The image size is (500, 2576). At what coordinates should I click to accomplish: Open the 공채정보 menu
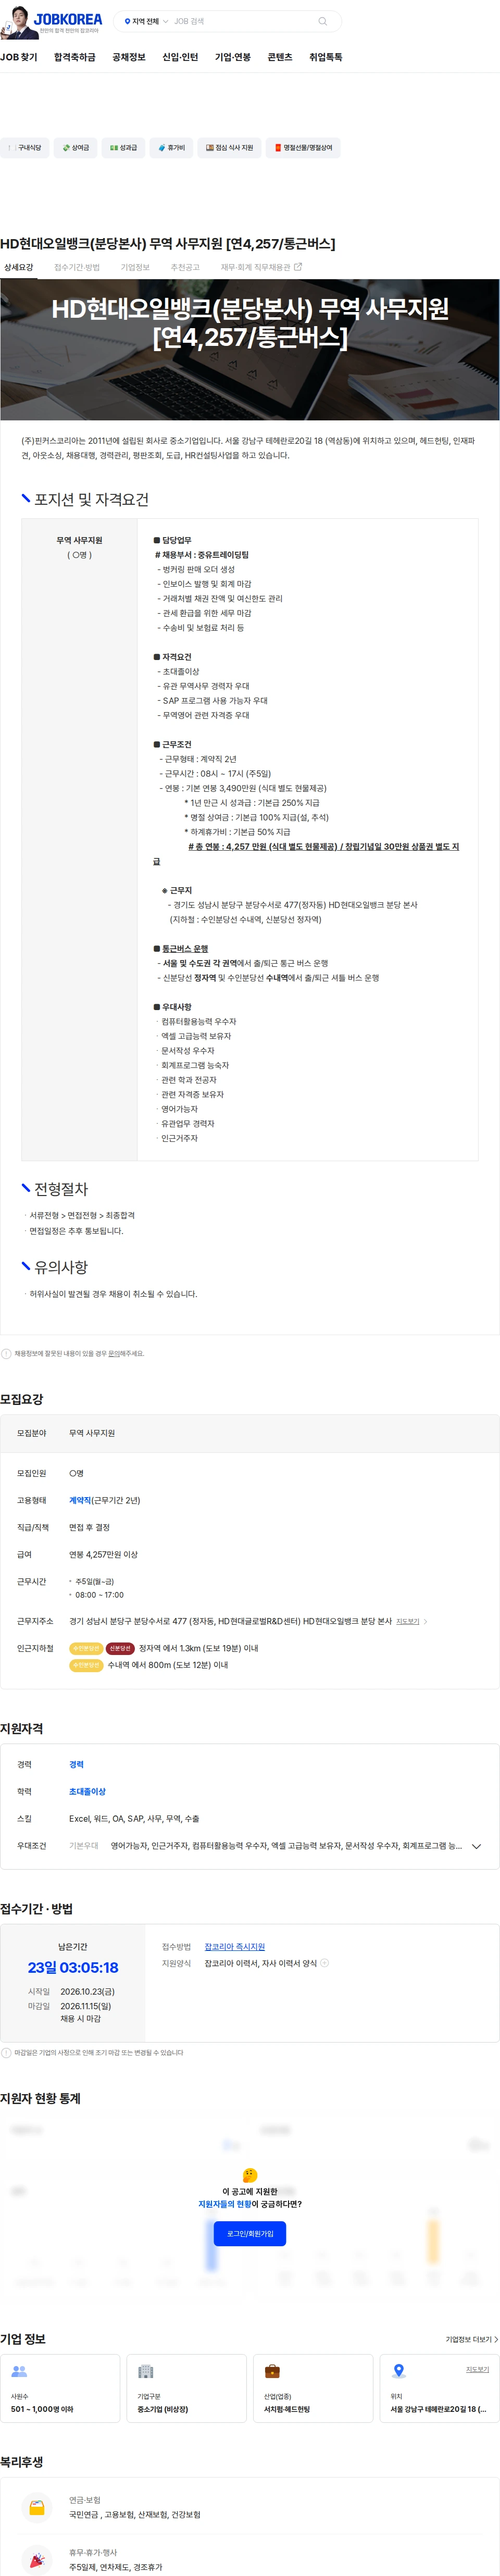pos(129,57)
